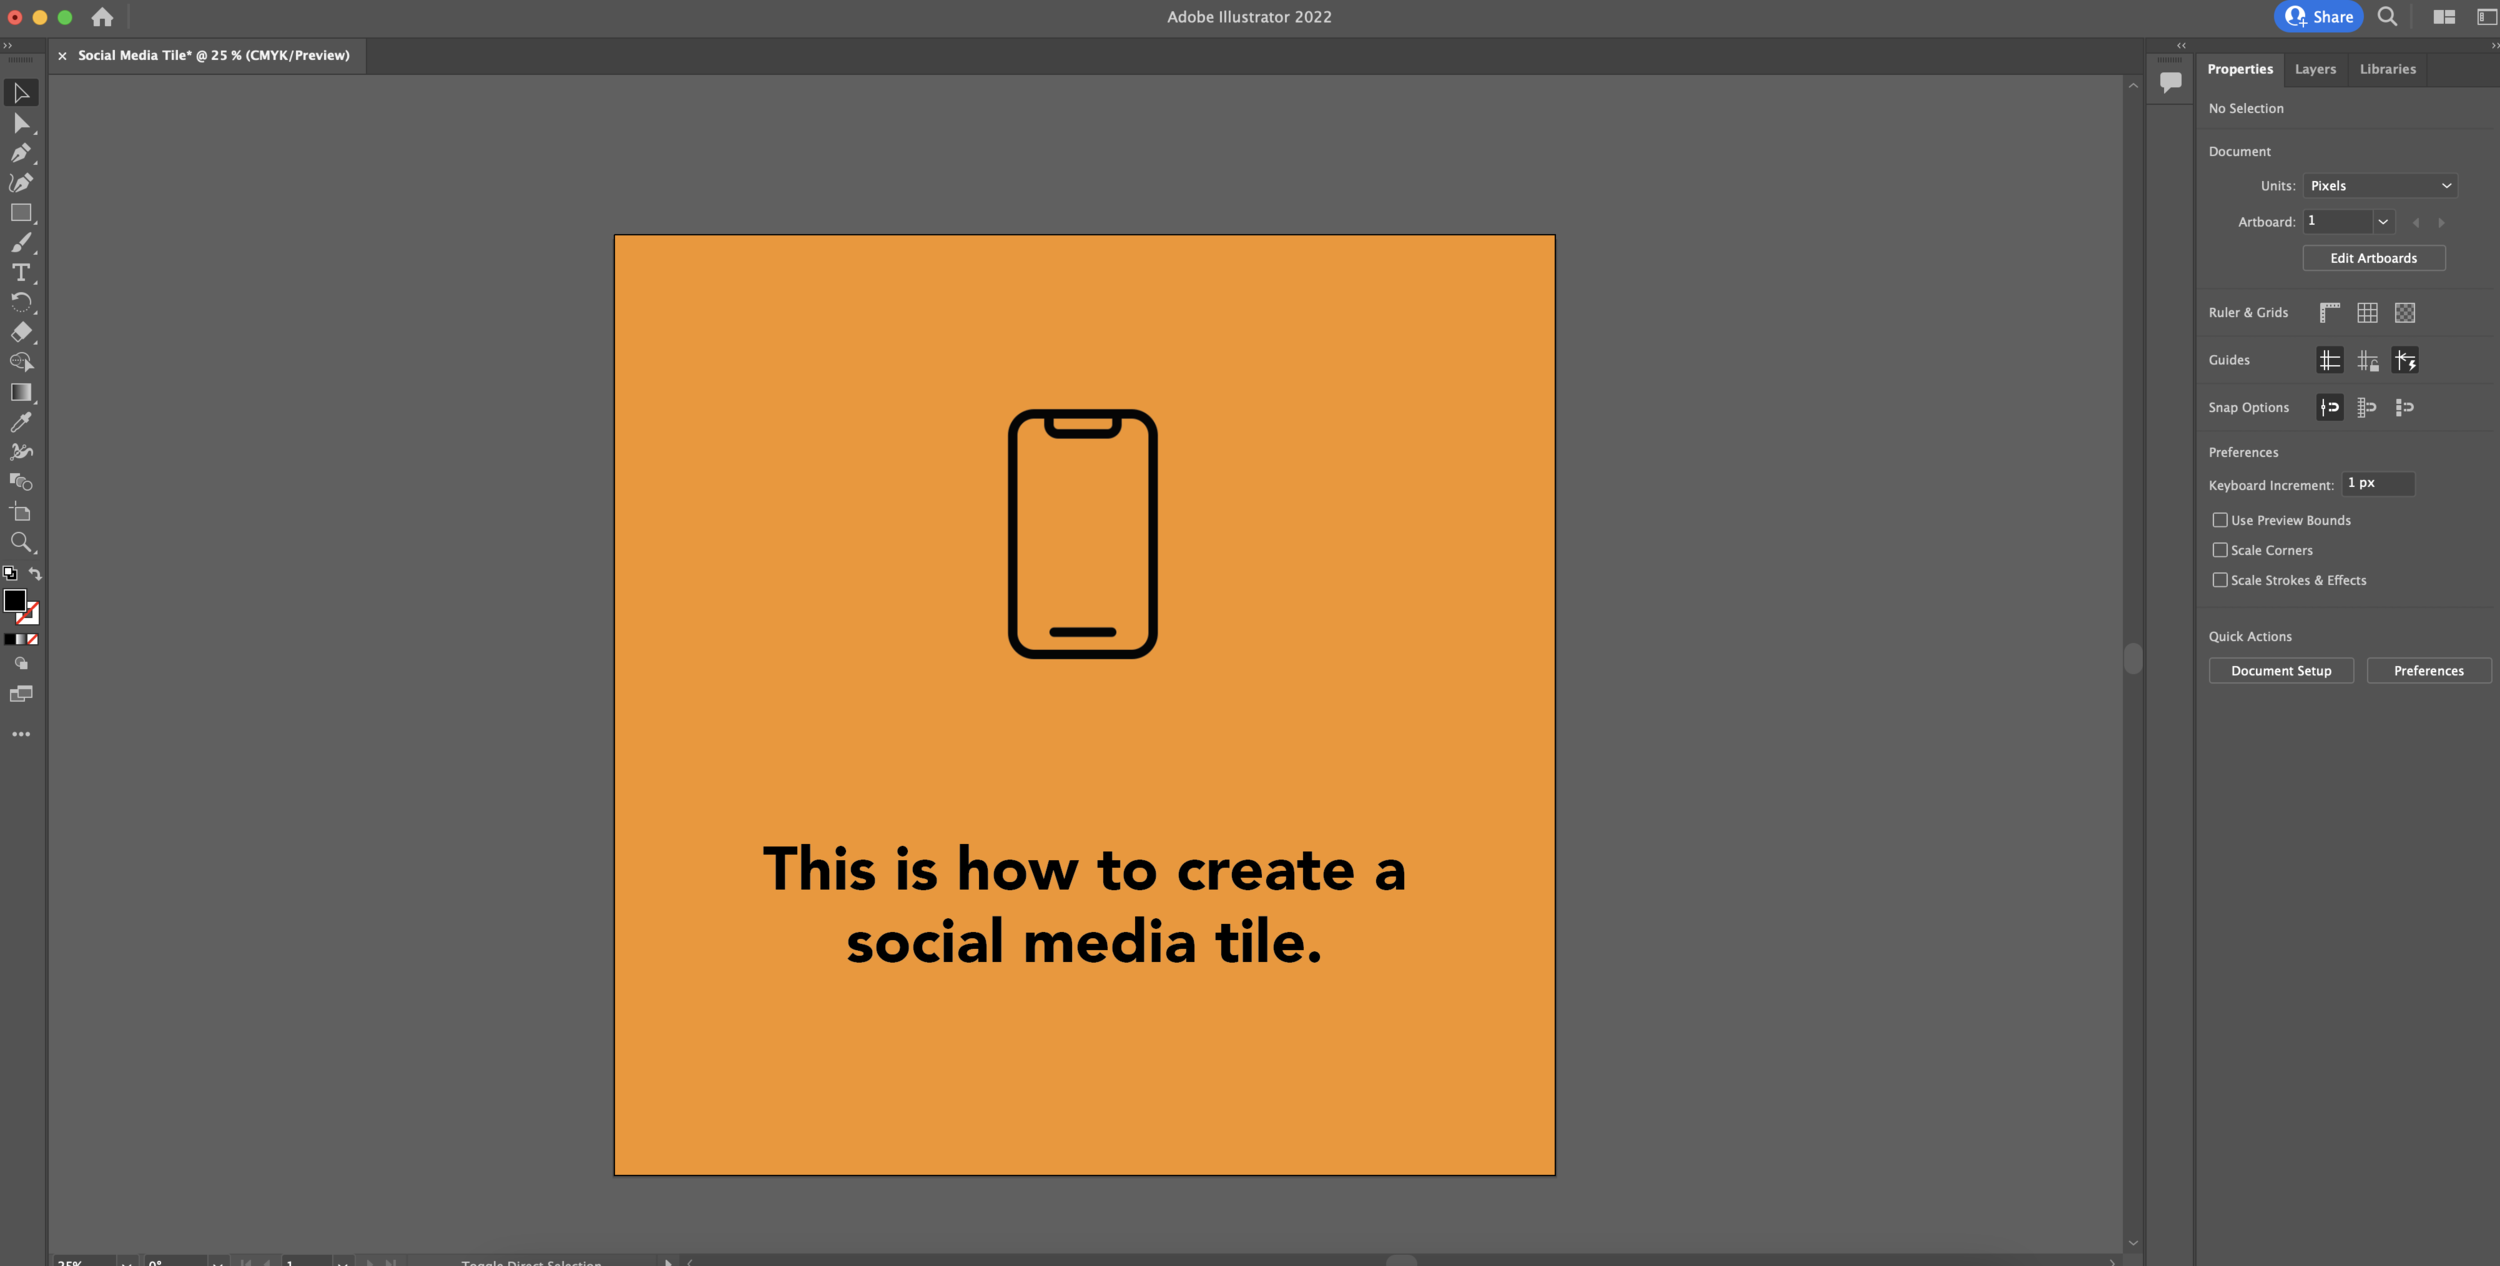2500x1266 pixels.
Task: Switch to the Layers tab
Action: pyautogui.click(x=2315, y=69)
